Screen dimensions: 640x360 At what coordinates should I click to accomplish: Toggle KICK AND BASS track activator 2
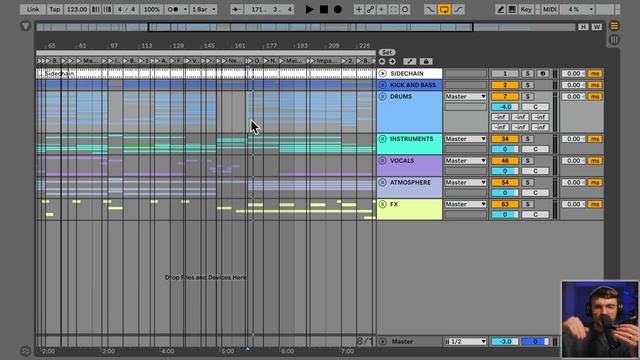504,85
